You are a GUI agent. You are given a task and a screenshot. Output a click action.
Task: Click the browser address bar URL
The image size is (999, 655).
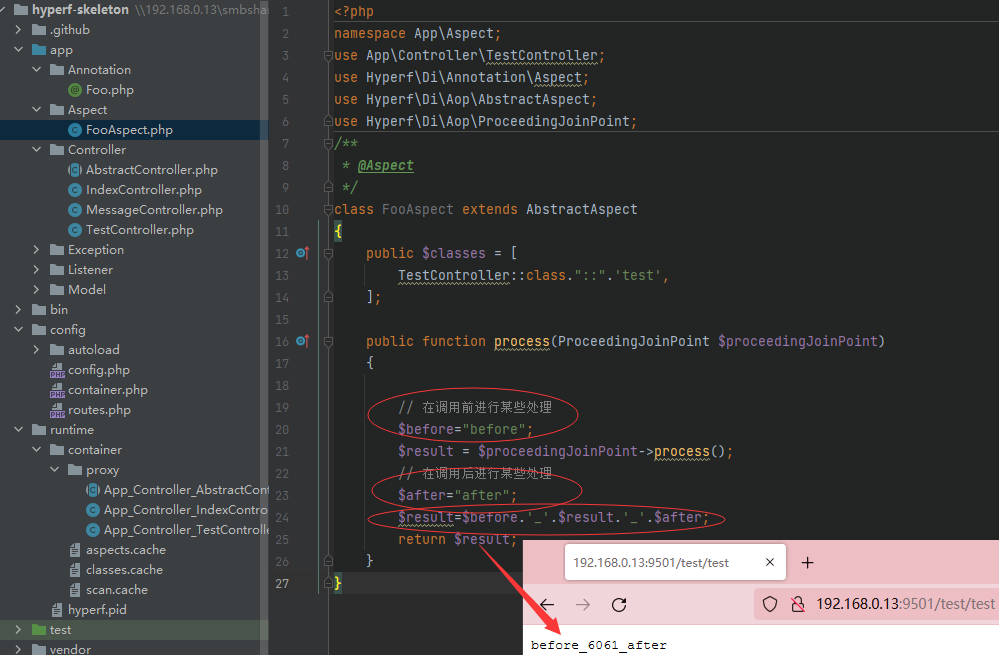pyautogui.click(x=905, y=604)
